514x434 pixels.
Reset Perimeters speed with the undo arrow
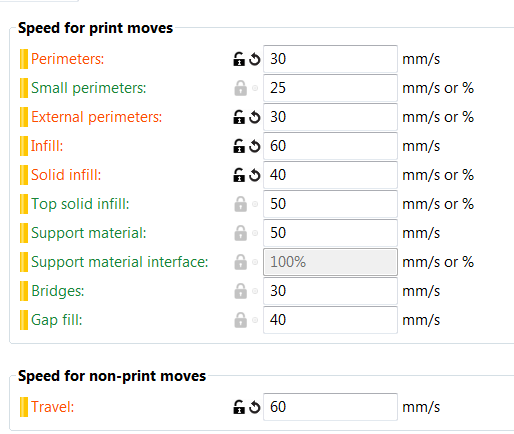[x=255, y=59]
